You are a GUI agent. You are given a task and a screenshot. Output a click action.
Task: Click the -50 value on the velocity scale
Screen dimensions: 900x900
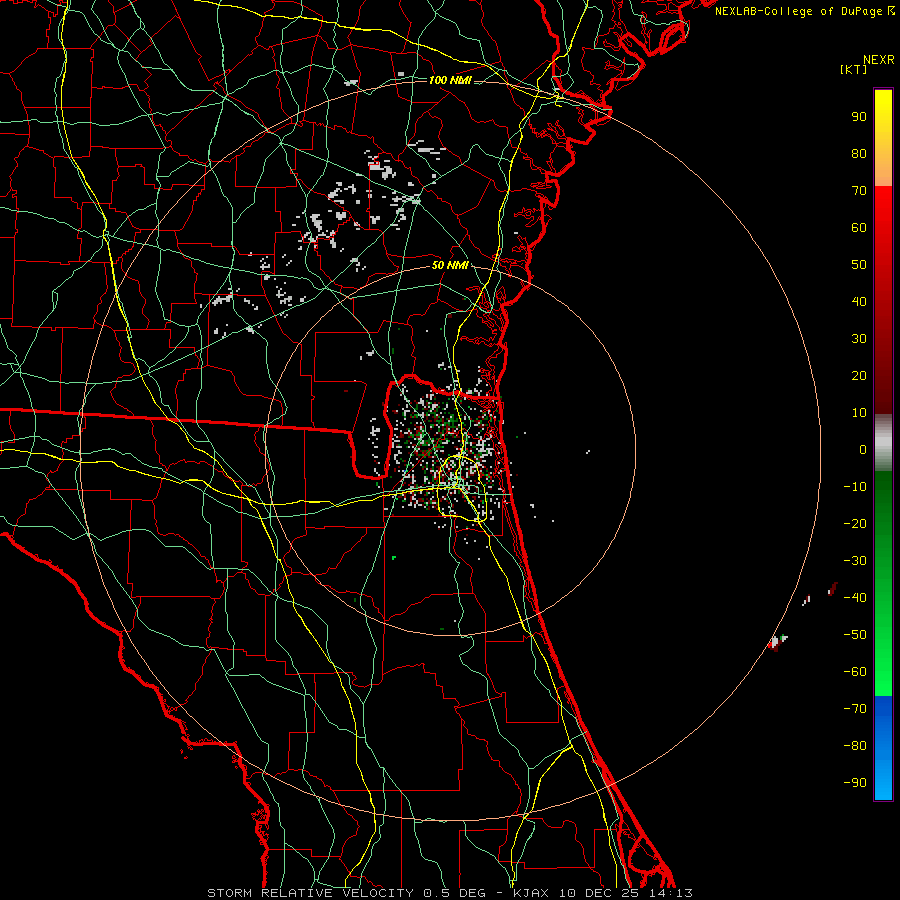click(855, 635)
